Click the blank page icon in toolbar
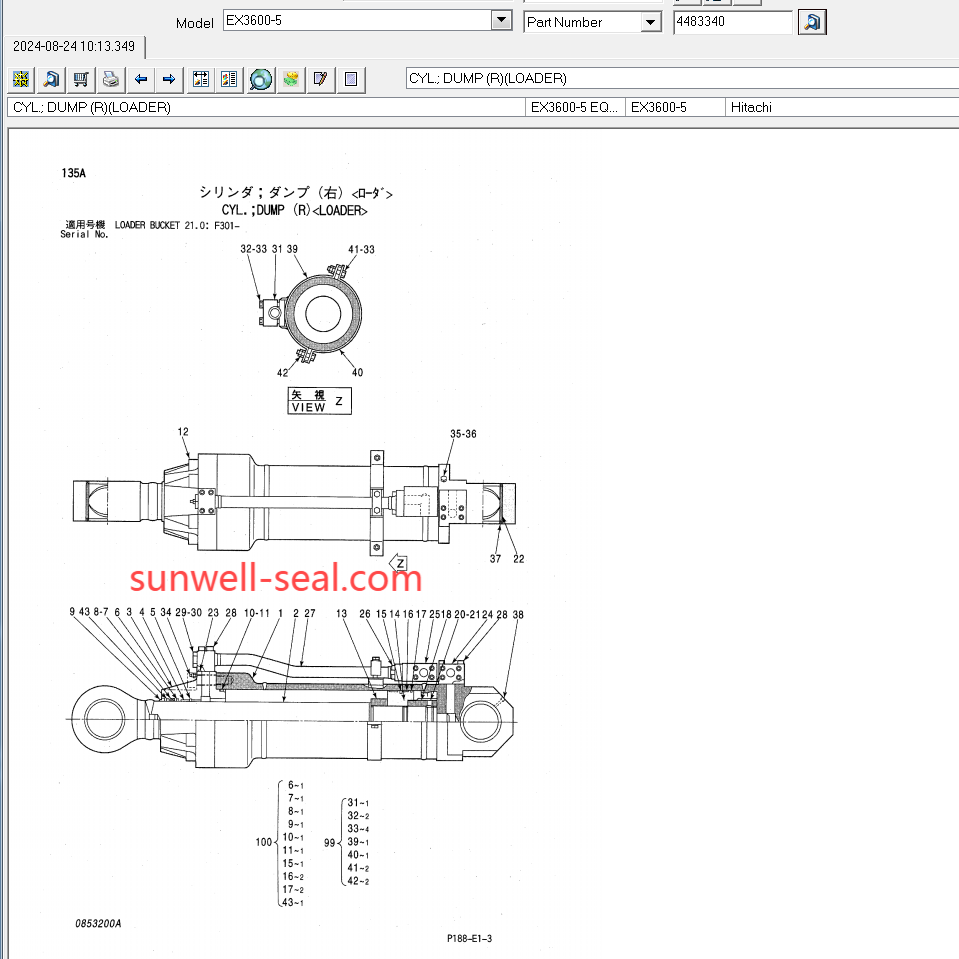Viewport: 959px width, 959px height. point(350,79)
